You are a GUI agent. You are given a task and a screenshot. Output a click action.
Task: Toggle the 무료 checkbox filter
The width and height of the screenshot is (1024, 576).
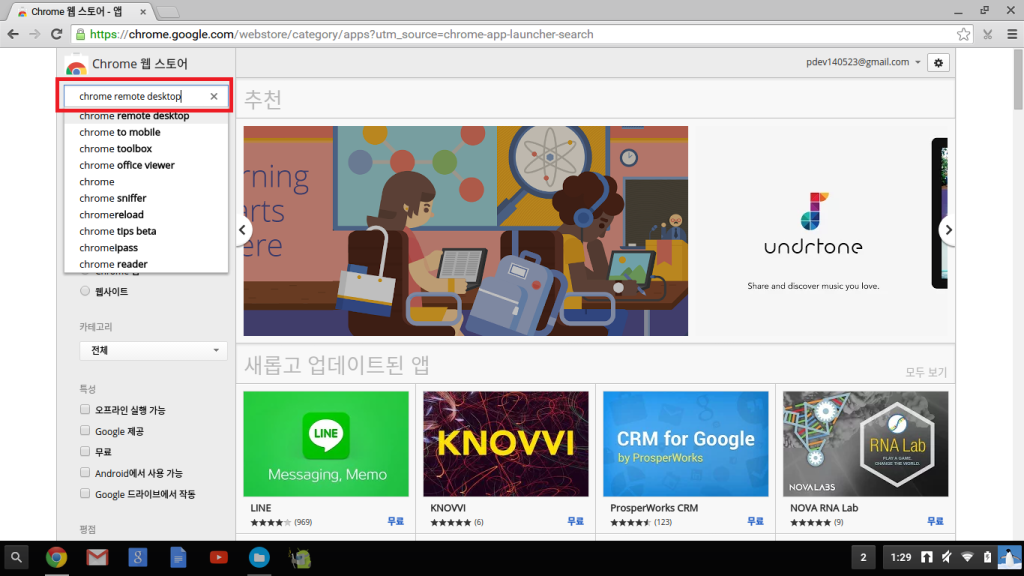tap(85, 451)
